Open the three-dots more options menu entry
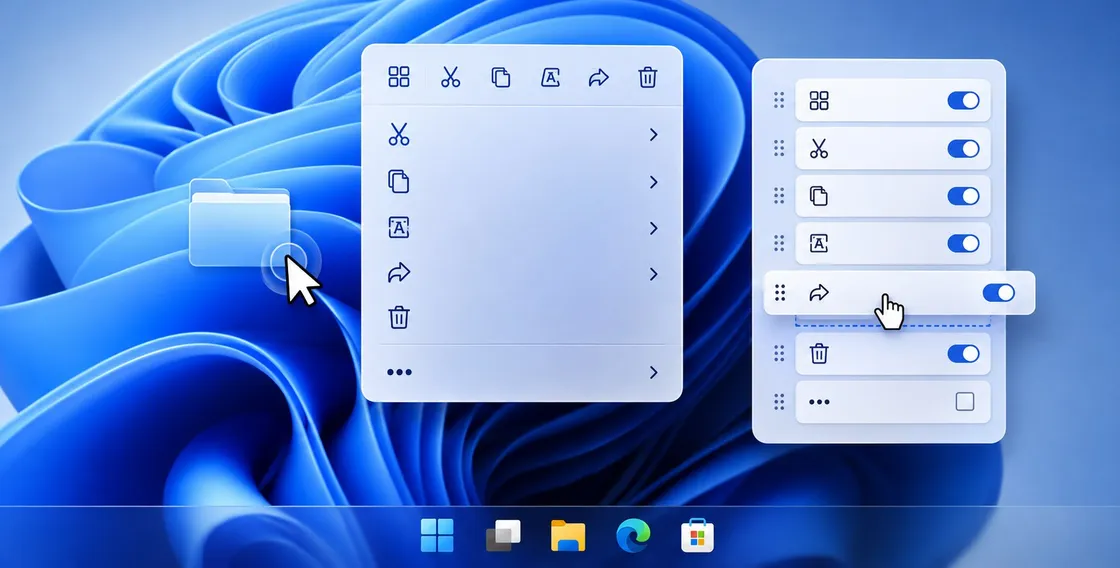The width and height of the screenshot is (1120, 568). coord(522,372)
